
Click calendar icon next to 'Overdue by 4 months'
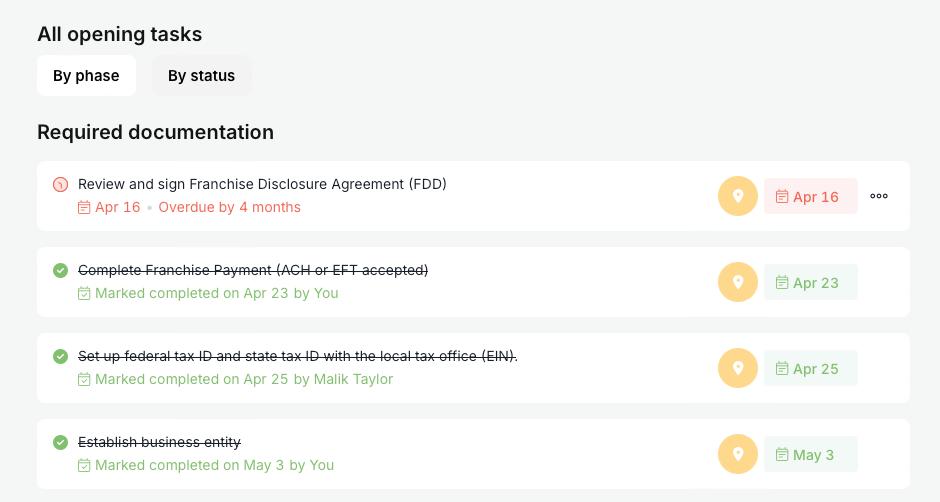tap(84, 207)
